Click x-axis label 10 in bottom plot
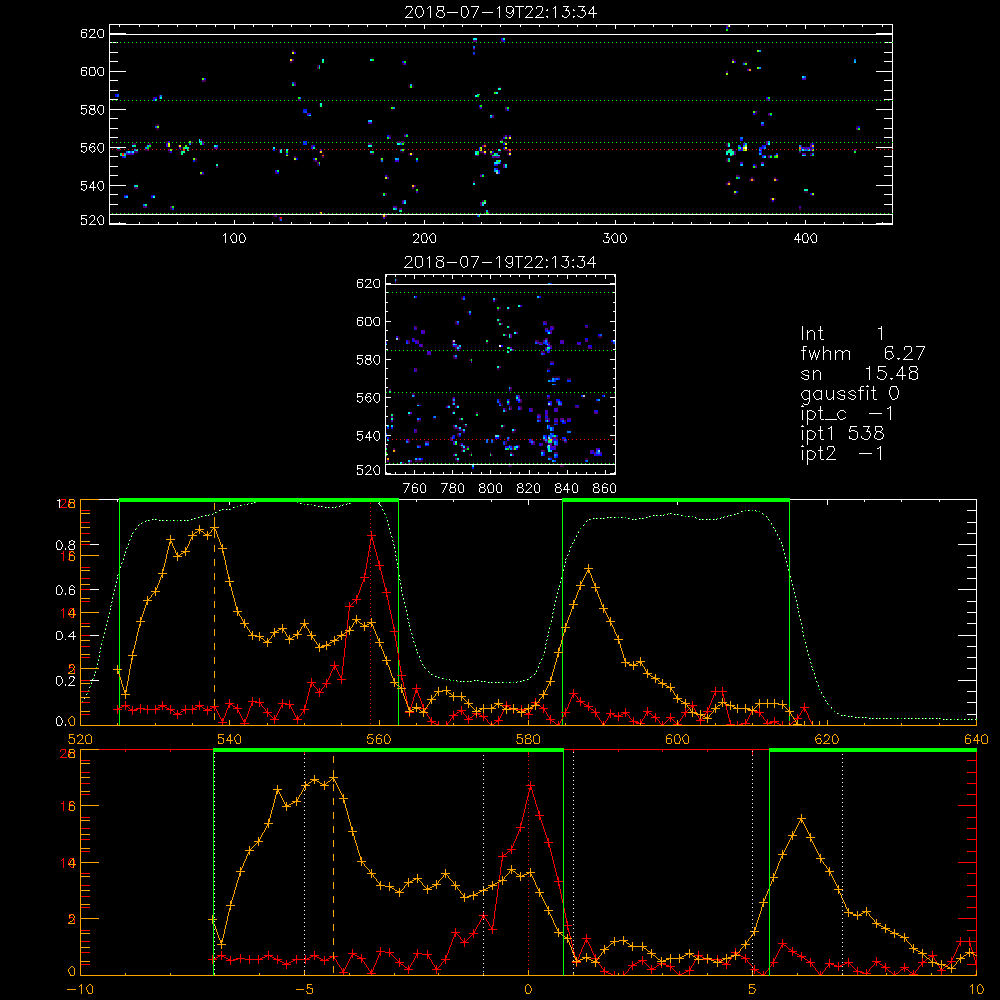 point(976,990)
